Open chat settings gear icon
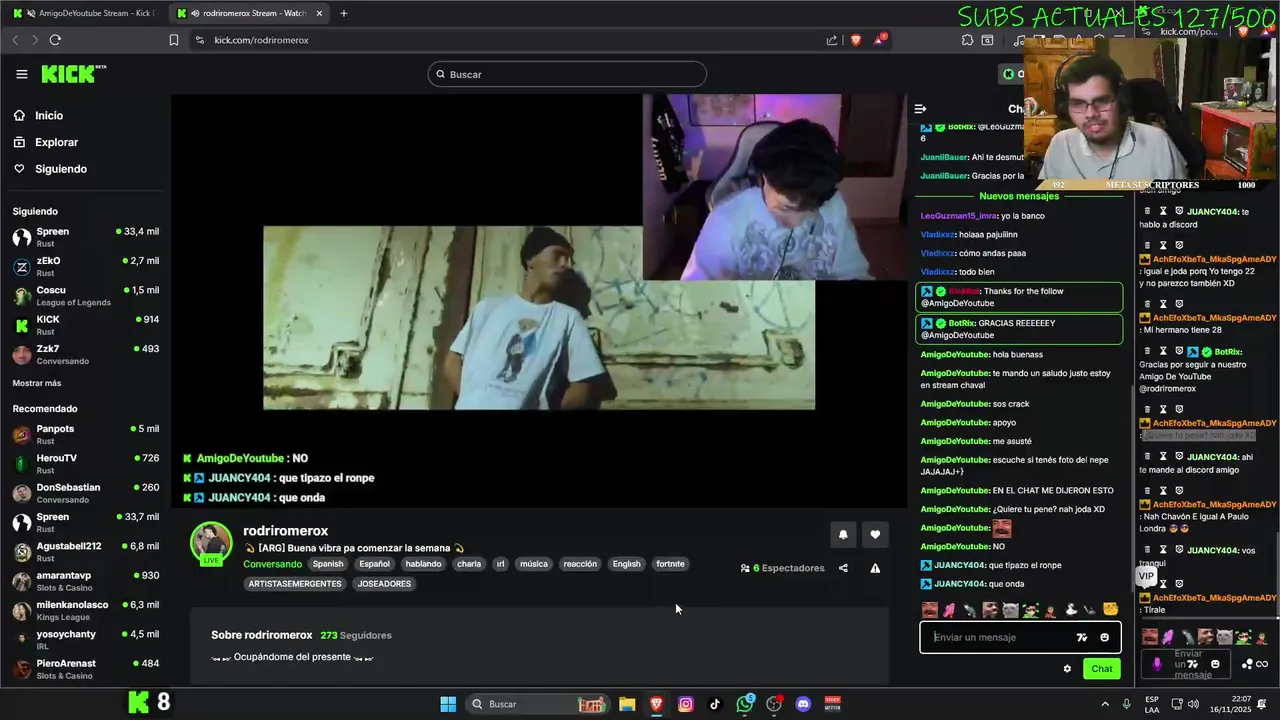Image resolution: width=1280 pixels, height=720 pixels. [1067, 669]
